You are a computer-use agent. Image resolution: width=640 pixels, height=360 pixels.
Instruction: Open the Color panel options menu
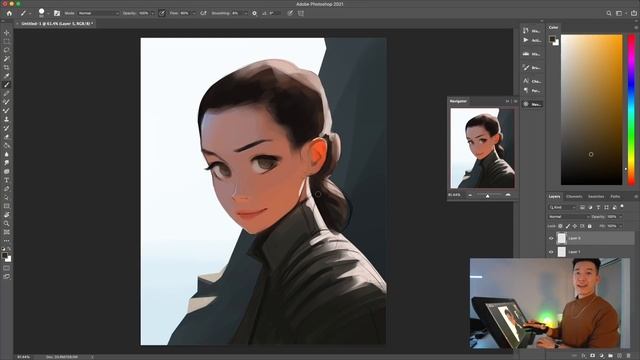pyautogui.click(x=636, y=27)
